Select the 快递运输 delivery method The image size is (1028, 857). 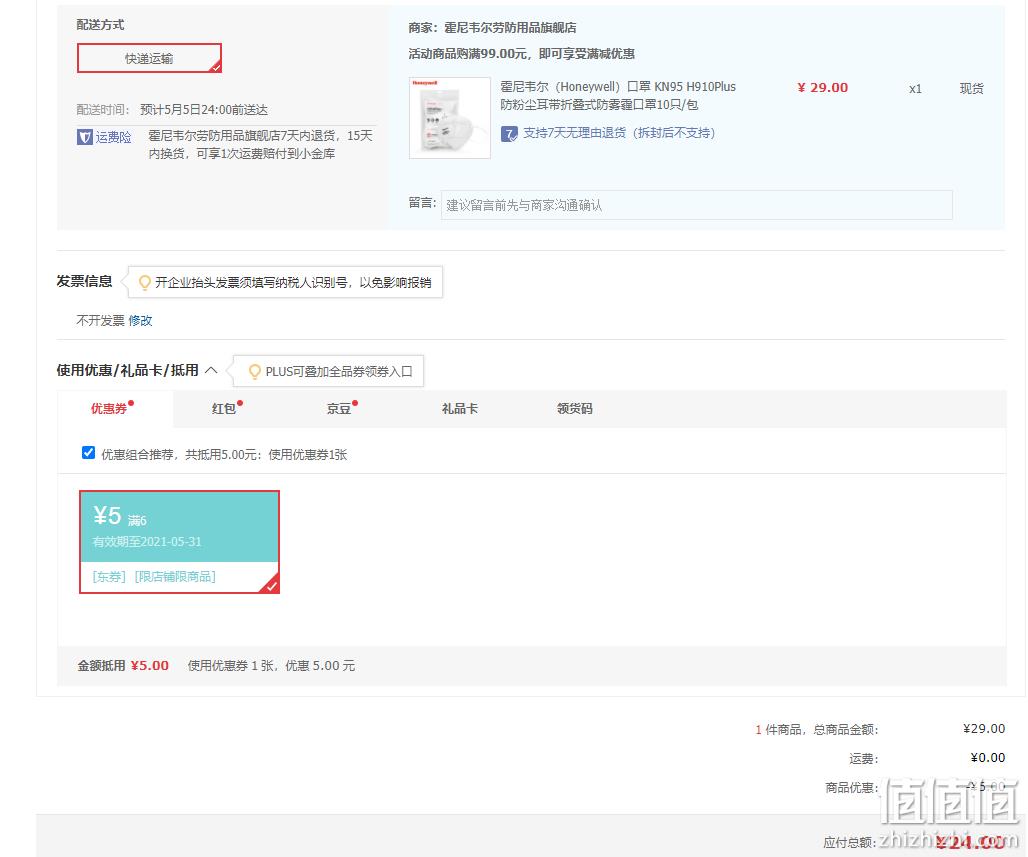pyautogui.click(x=149, y=58)
